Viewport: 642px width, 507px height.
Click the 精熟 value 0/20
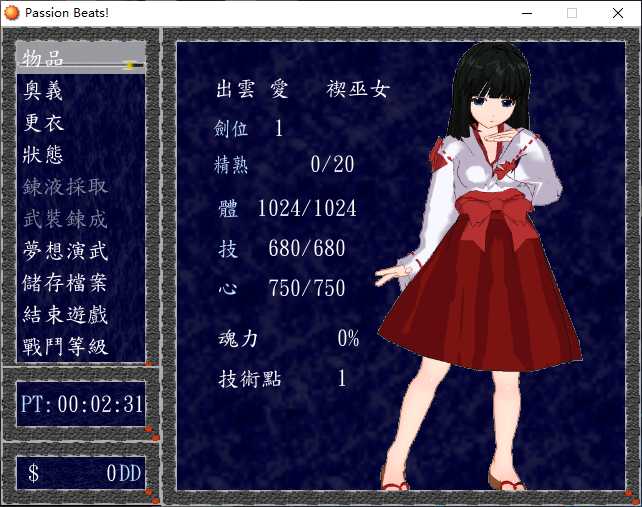[x=332, y=165]
